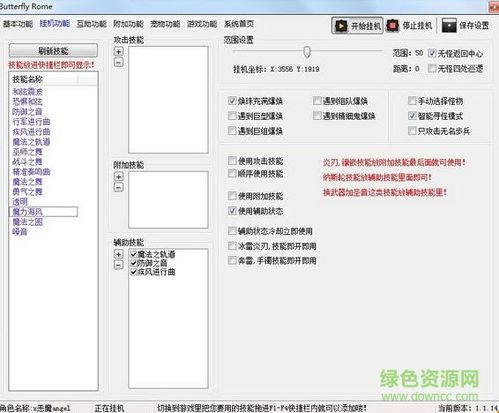Click the 正在挂机 status bar entry
499x413 pixels.
(x=109, y=408)
